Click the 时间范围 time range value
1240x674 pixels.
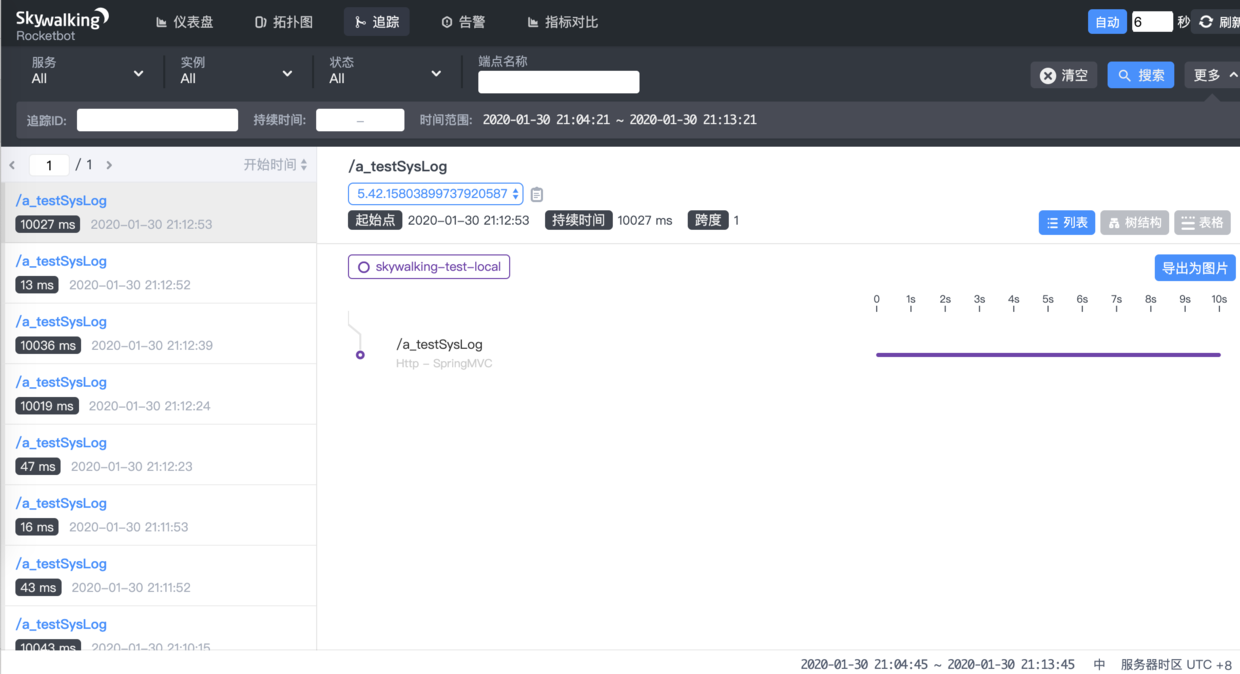tap(619, 120)
